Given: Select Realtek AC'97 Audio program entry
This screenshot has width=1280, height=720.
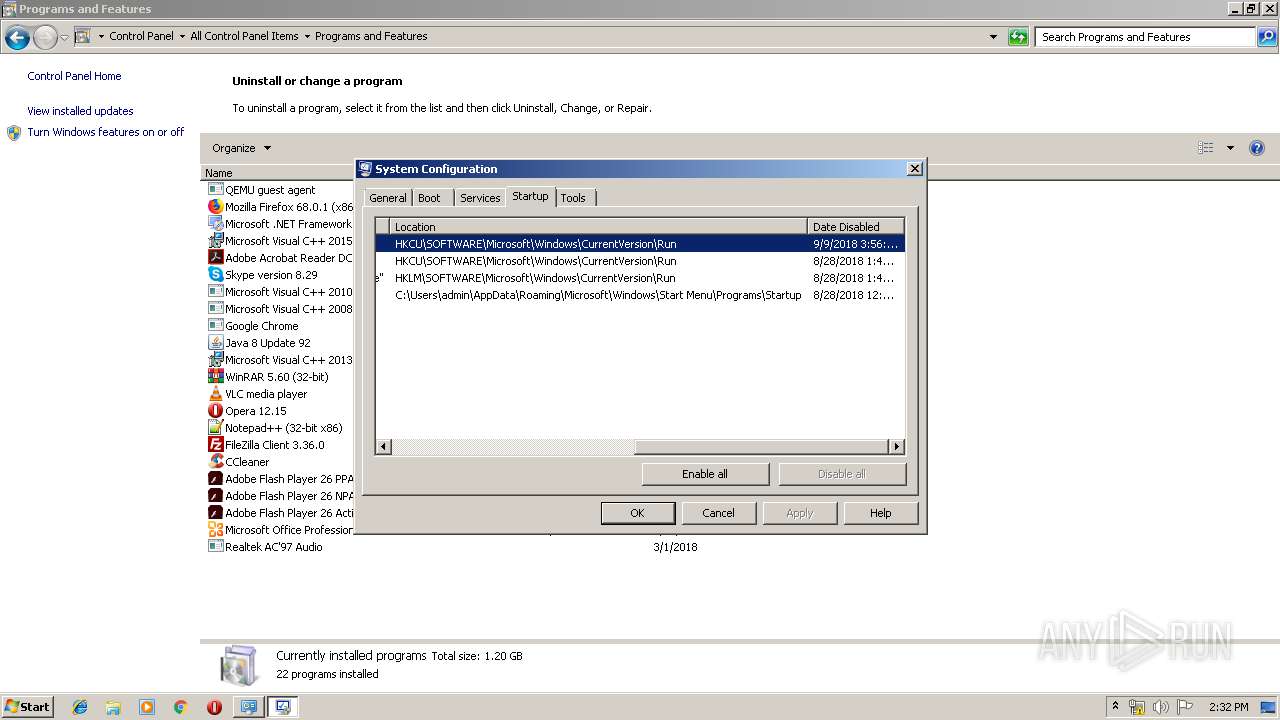Looking at the screenshot, I should click(x=273, y=547).
